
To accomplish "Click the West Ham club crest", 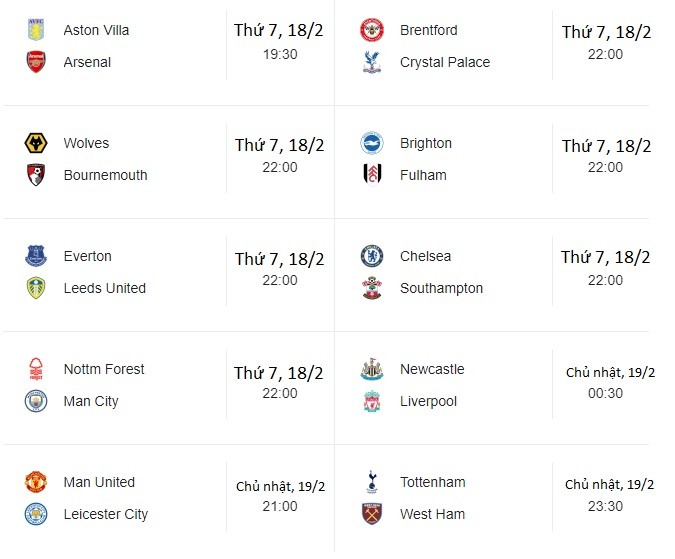I will click(372, 514).
